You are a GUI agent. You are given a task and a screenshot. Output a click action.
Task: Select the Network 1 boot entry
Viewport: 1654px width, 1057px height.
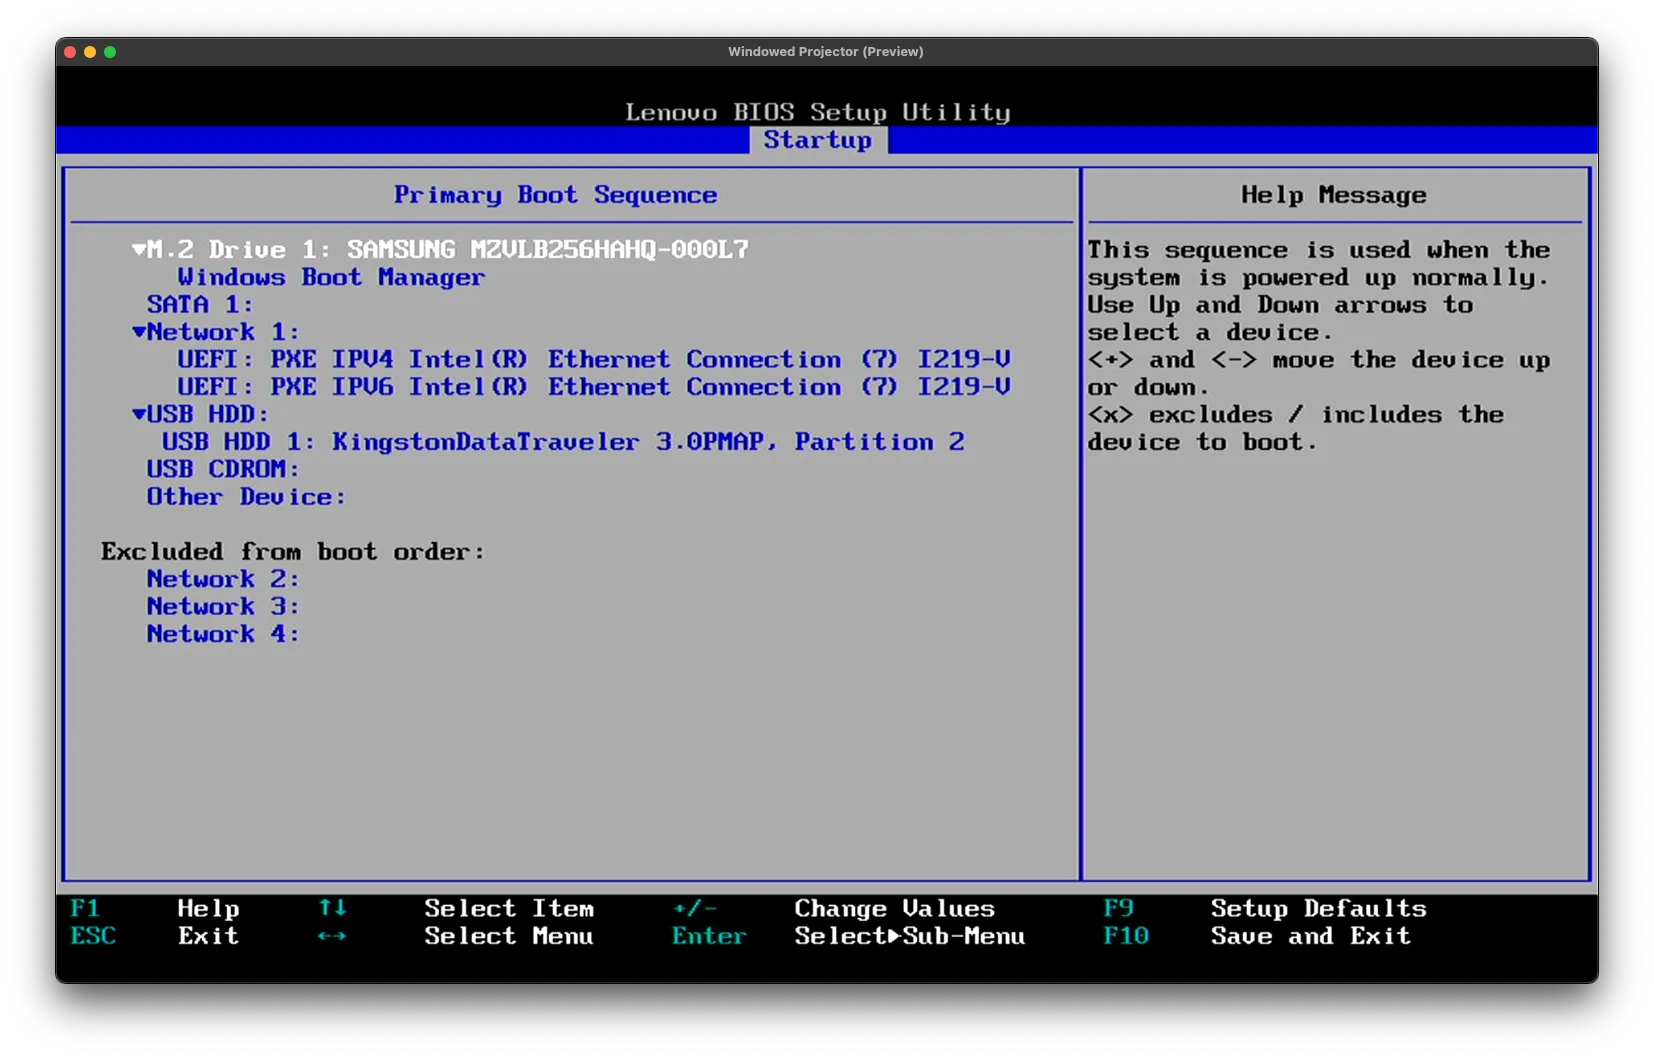223,331
